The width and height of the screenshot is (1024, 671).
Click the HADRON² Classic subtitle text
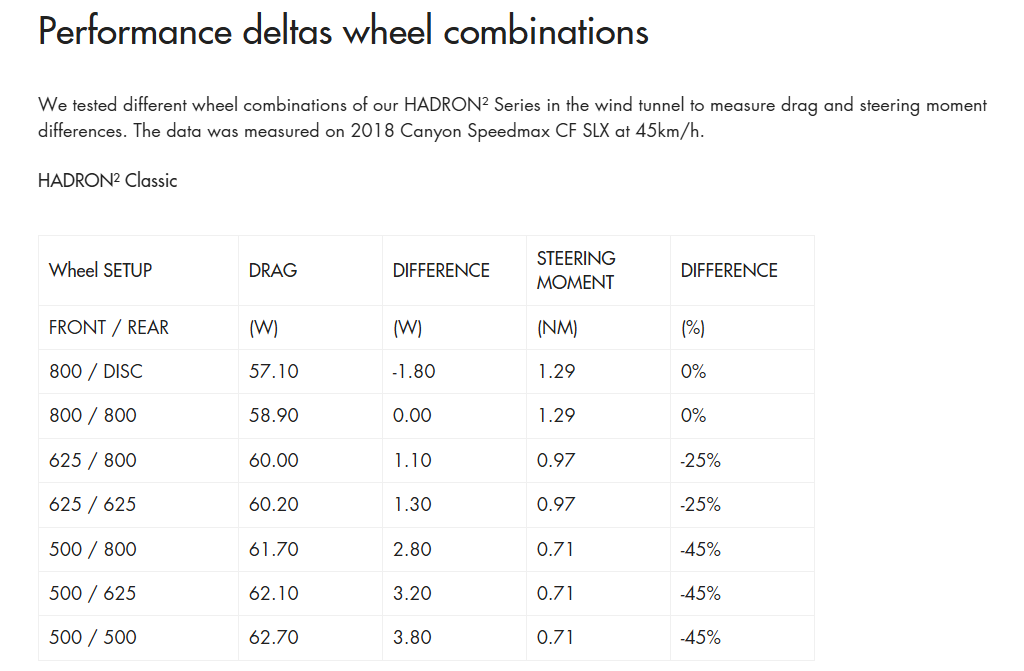(x=107, y=181)
